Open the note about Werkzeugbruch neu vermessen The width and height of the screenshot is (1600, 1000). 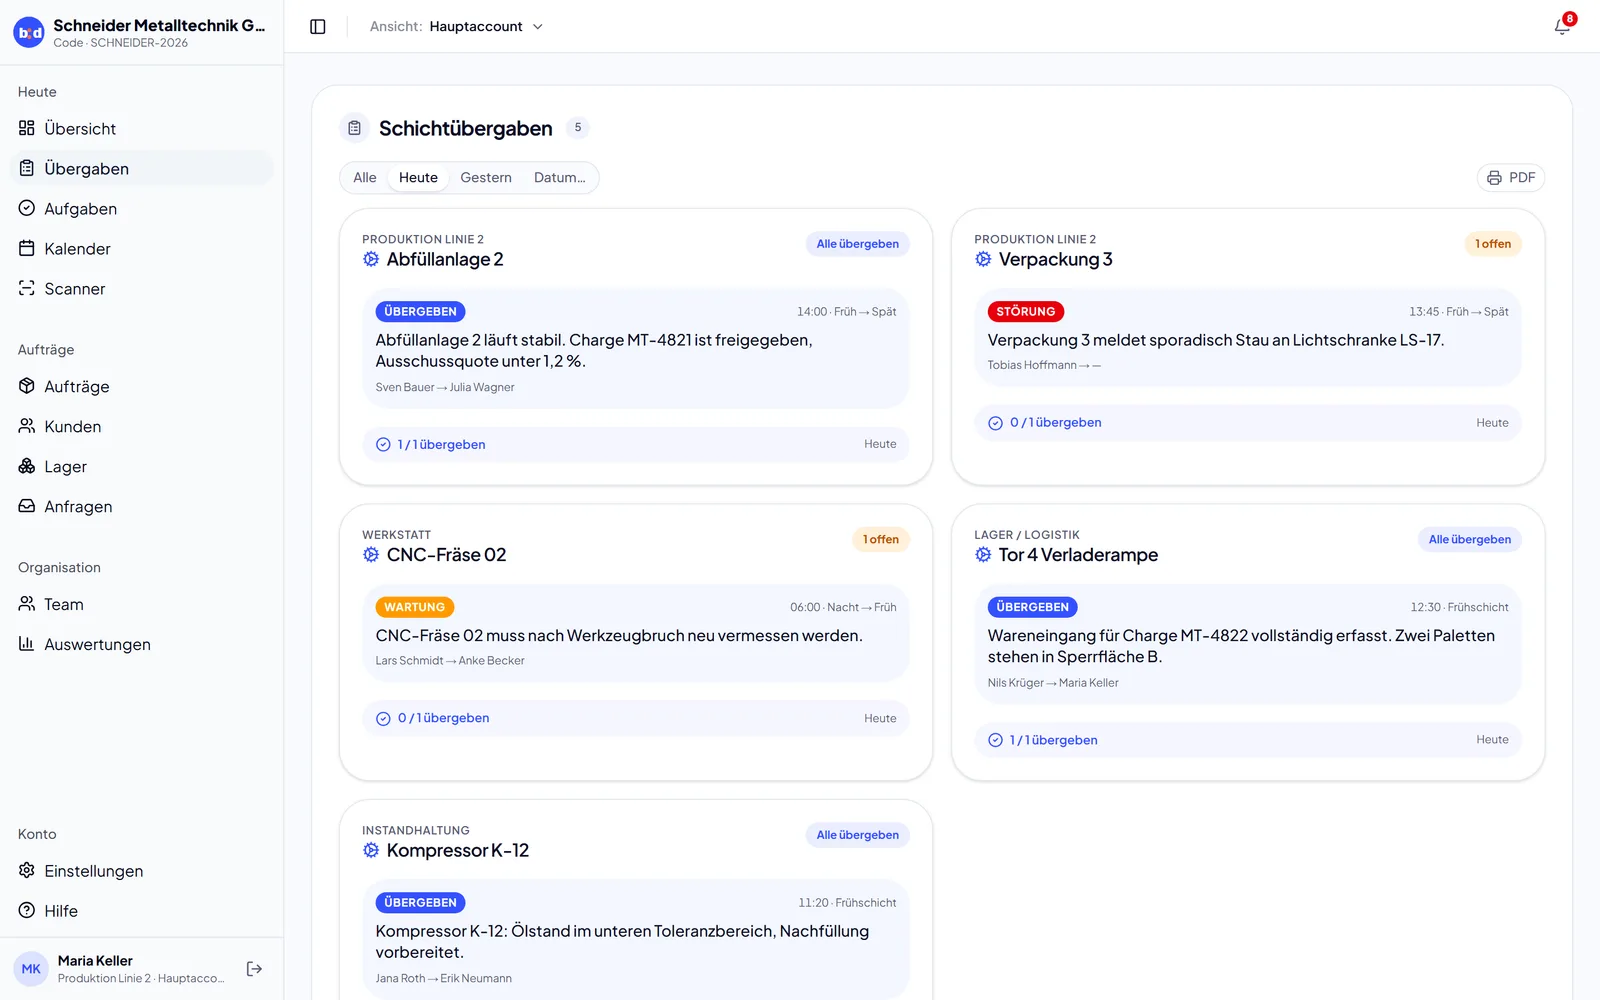pos(636,633)
